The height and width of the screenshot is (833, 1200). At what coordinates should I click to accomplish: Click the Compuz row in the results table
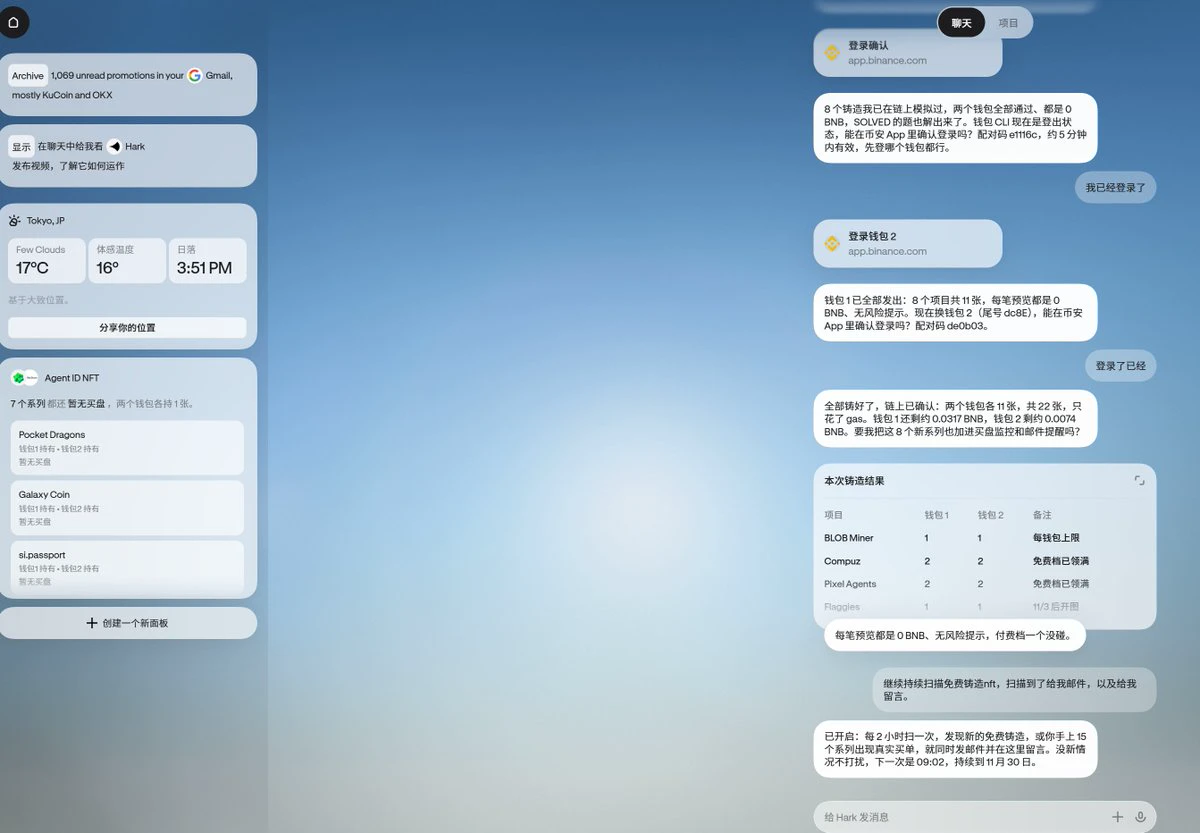coord(985,561)
